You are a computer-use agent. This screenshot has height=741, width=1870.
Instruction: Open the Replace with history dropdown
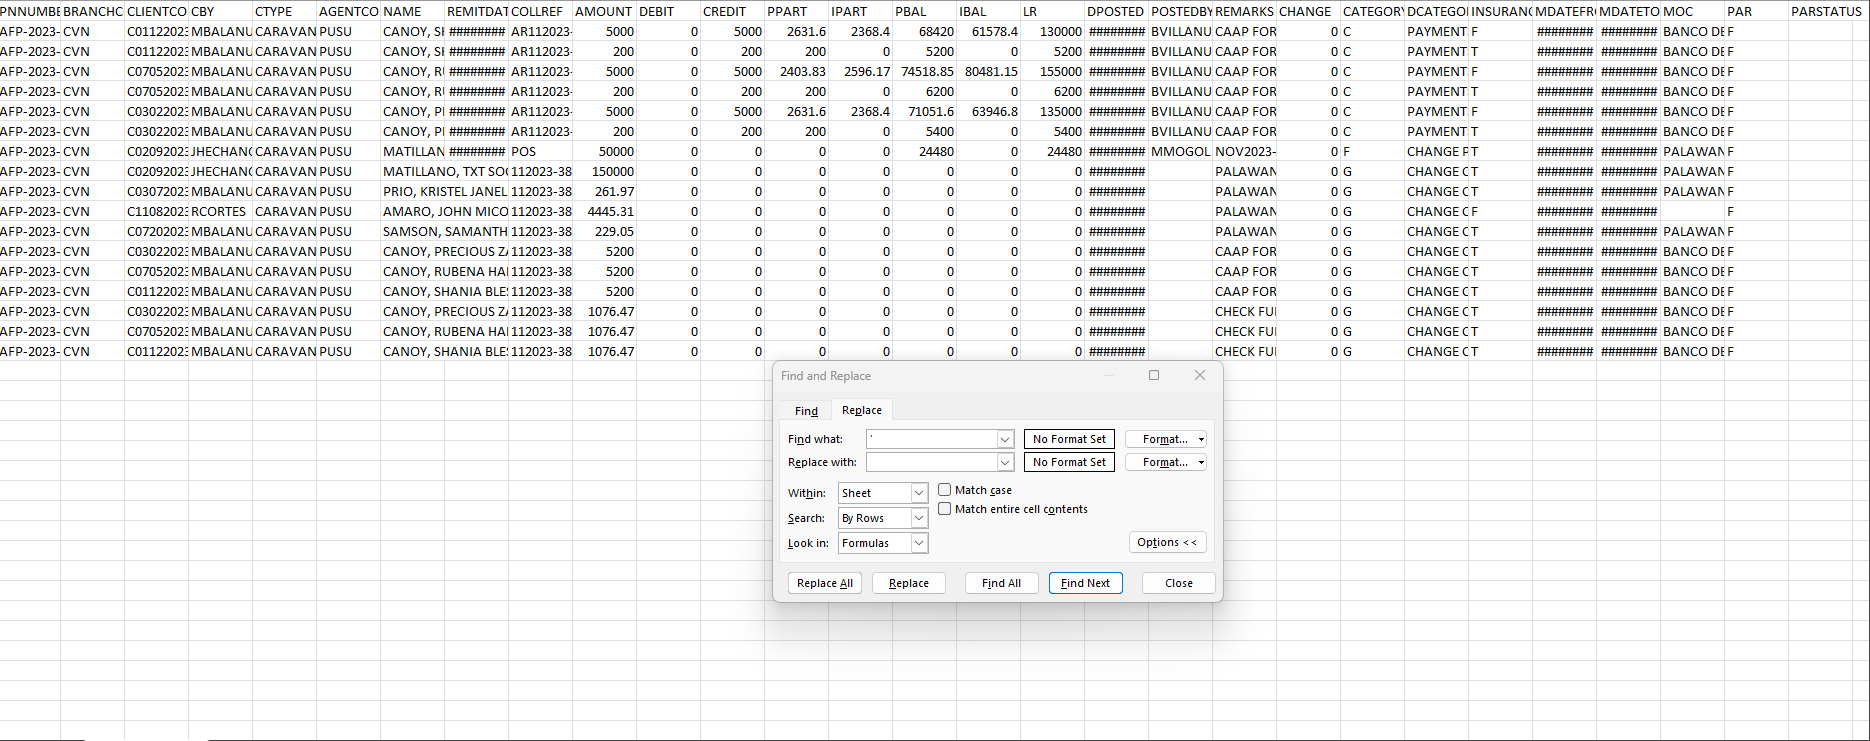point(1005,462)
